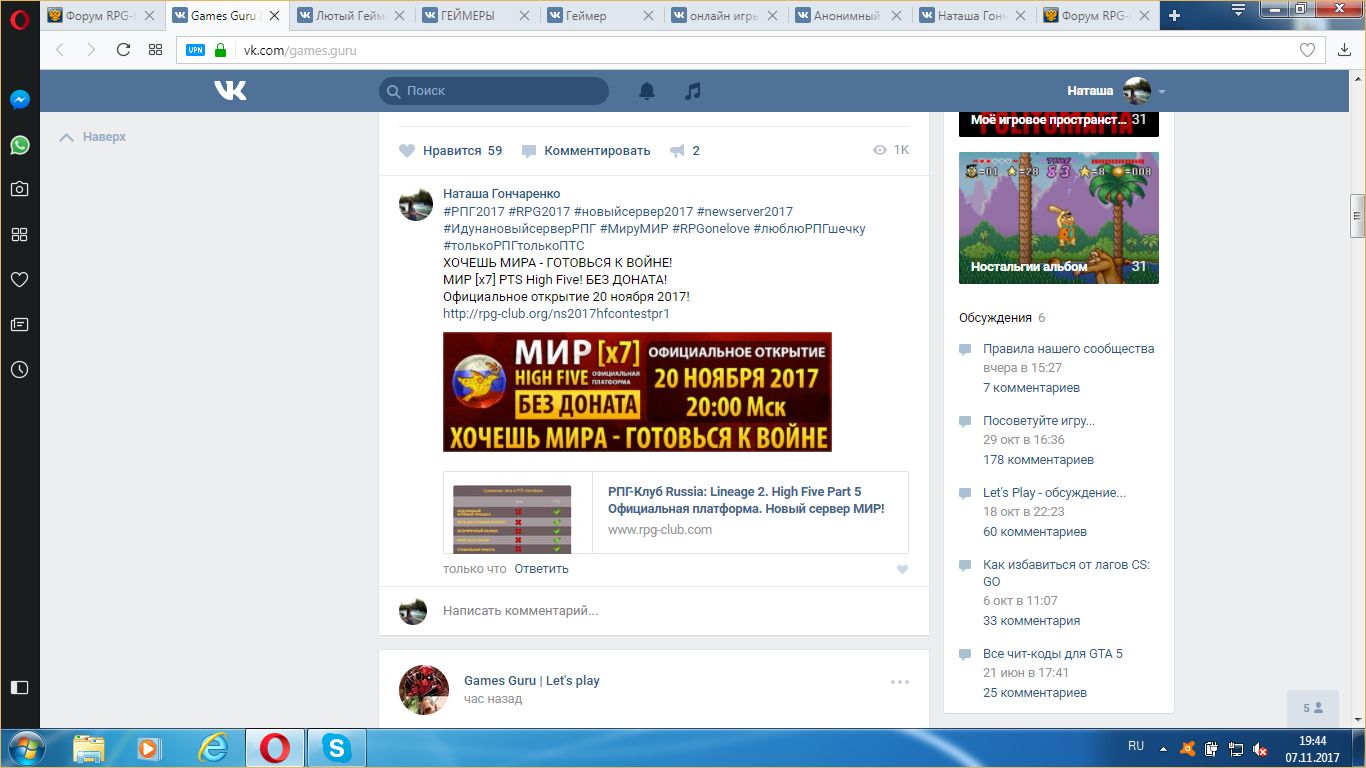The height and width of the screenshot is (768, 1366).
Task: Switch to the Наташа Гонч tab
Action: pyautogui.click(x=975, y=16)
